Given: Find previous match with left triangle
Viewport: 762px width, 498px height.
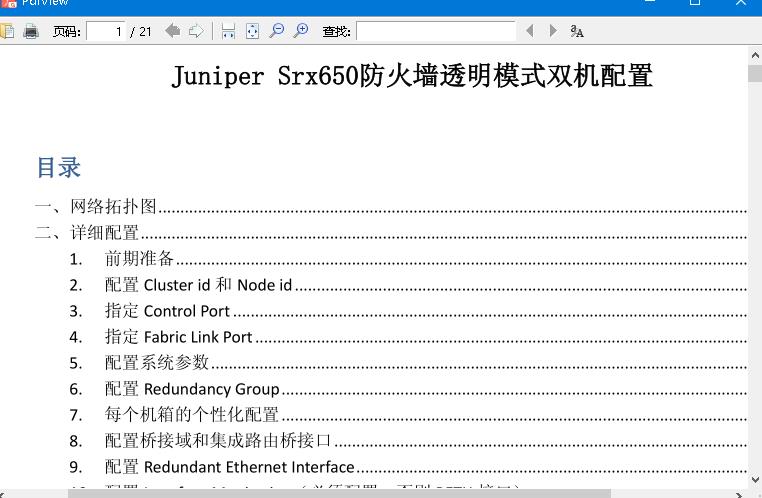Looking at the screenshot, I should pos(530,31).
